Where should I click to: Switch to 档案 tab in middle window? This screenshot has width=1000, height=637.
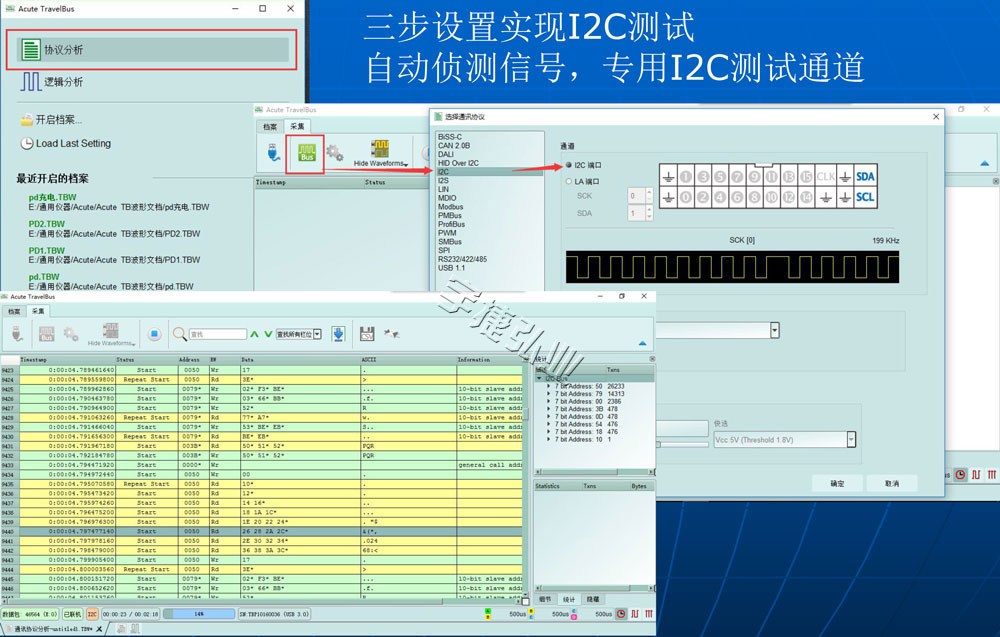coord(270,126)
